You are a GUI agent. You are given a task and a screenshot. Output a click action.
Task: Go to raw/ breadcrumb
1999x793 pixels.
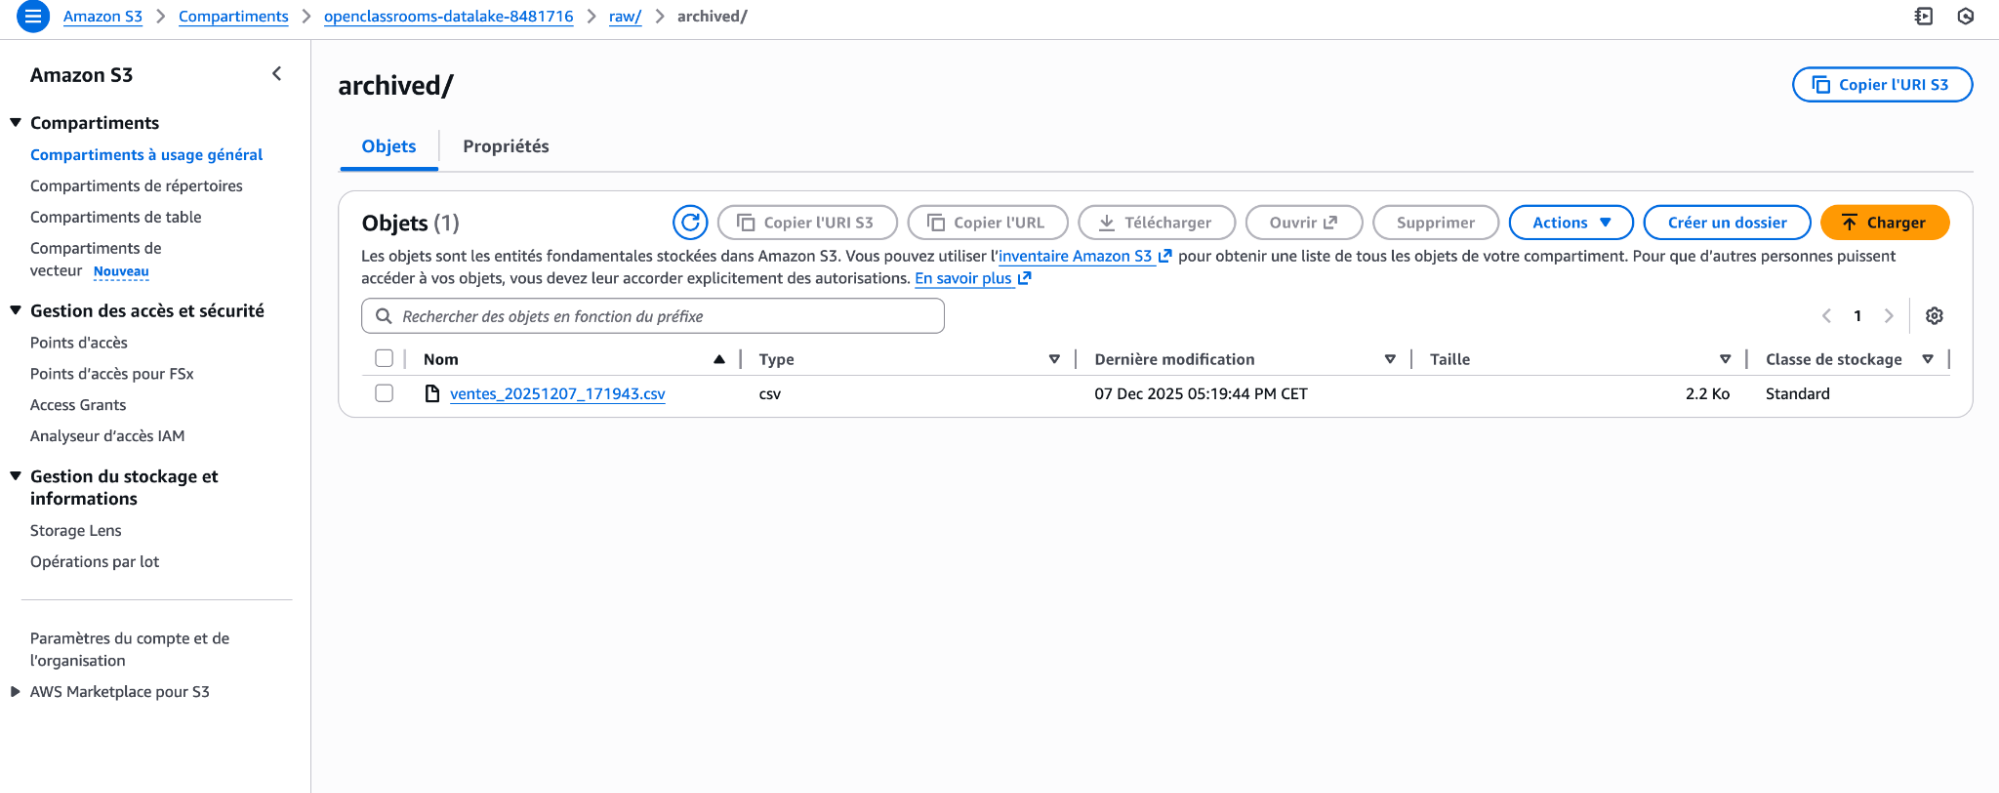pyautogui.click(x=625, y=16)
